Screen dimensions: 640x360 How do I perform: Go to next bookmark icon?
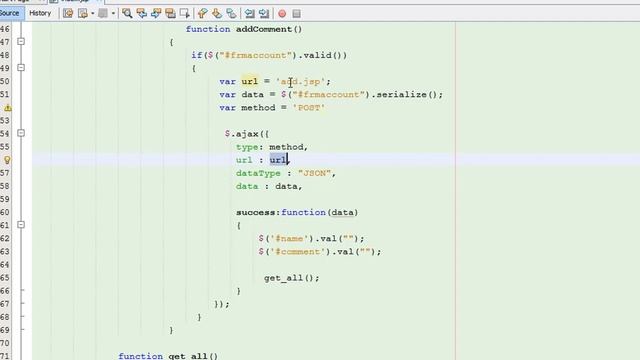point(217,13)
